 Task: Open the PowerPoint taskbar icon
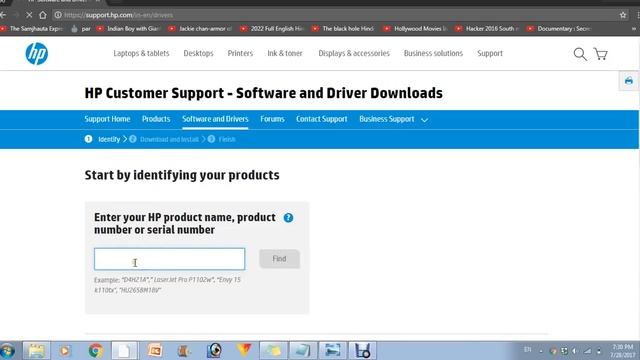(x=155, y=351)
